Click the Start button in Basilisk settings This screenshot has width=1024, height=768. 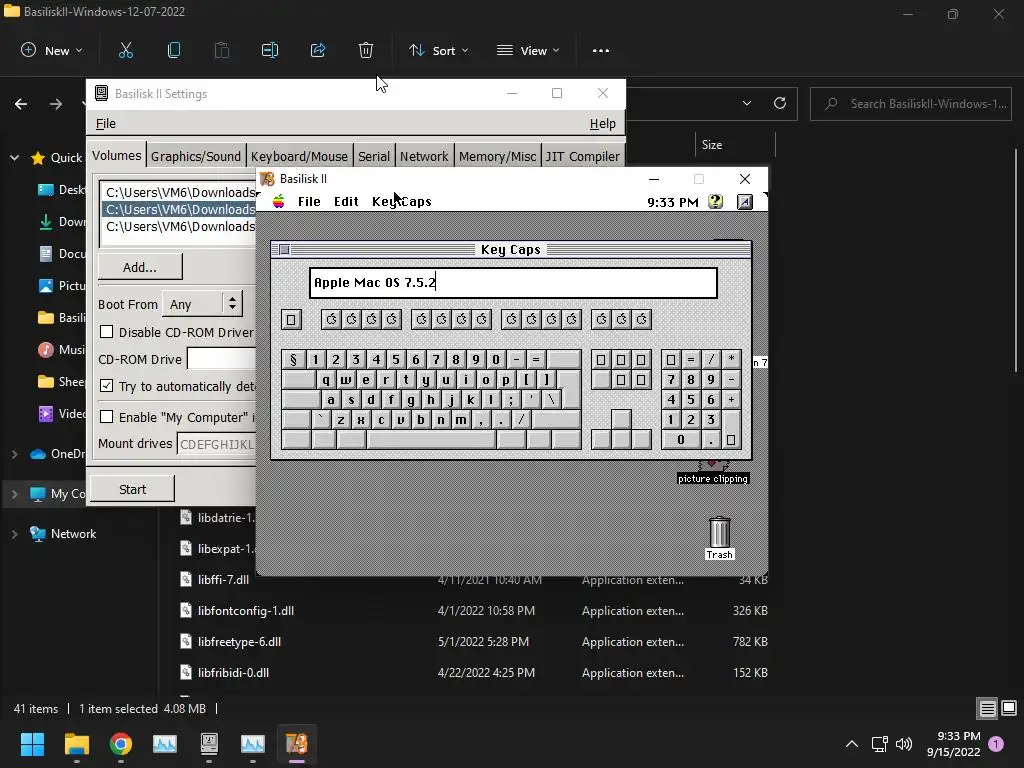point(133,489)
